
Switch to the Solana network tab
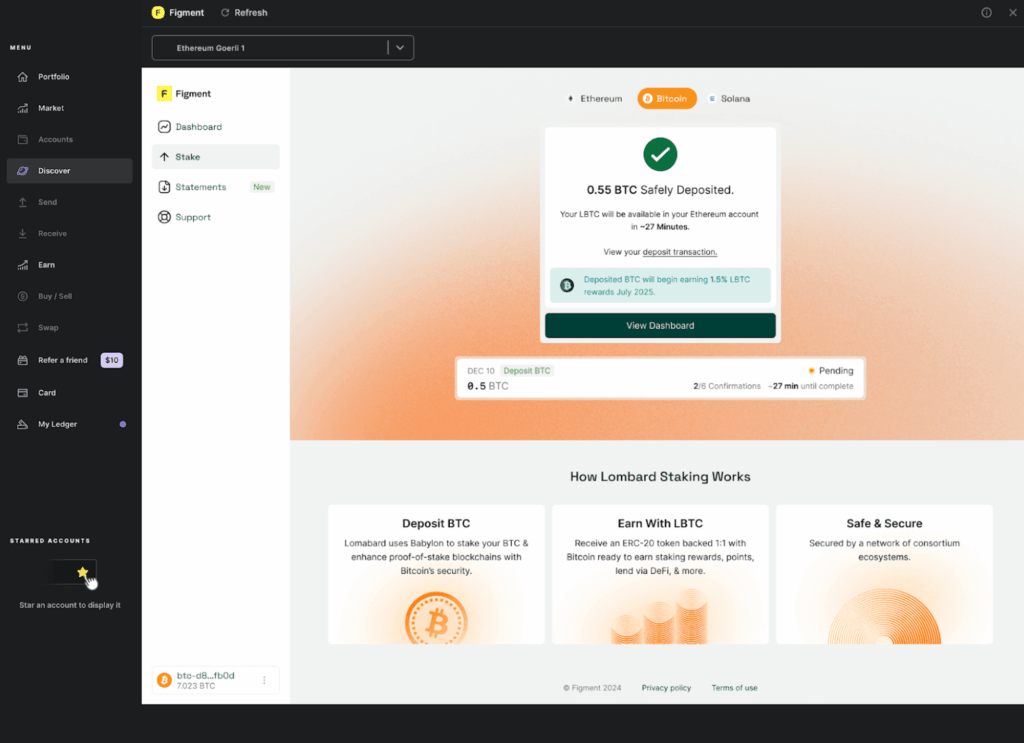(x=729, y=99)
